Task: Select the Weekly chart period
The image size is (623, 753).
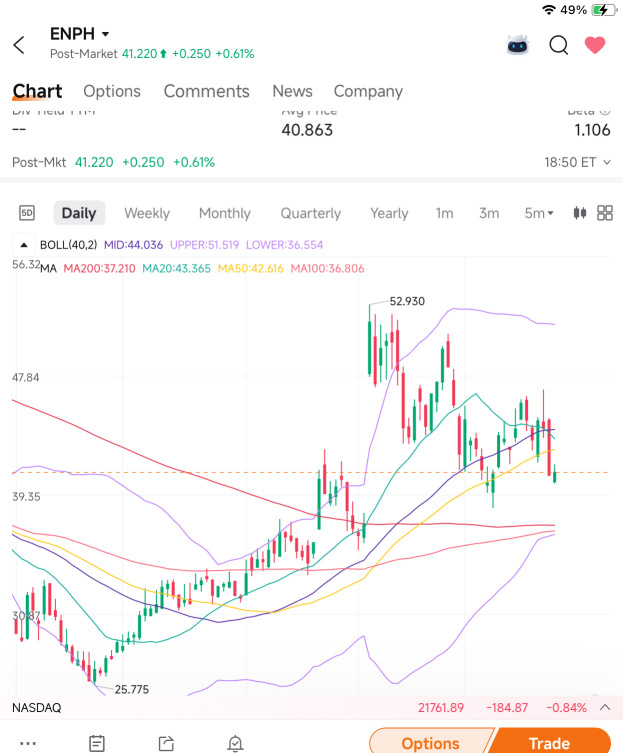Action: [147, 213]
